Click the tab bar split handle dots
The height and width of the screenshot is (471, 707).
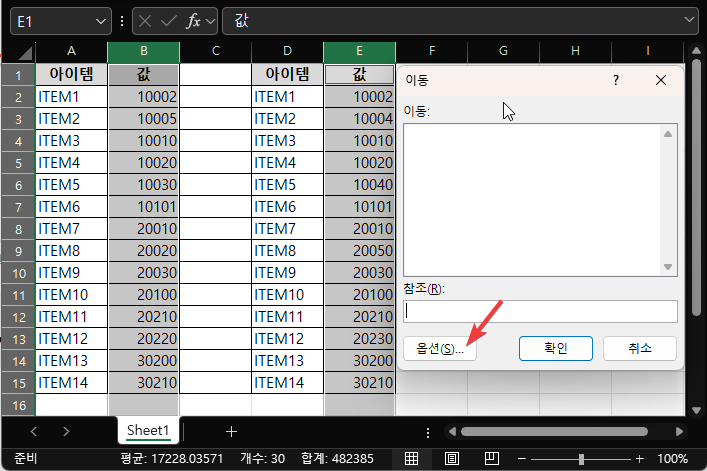click(427, 433)
